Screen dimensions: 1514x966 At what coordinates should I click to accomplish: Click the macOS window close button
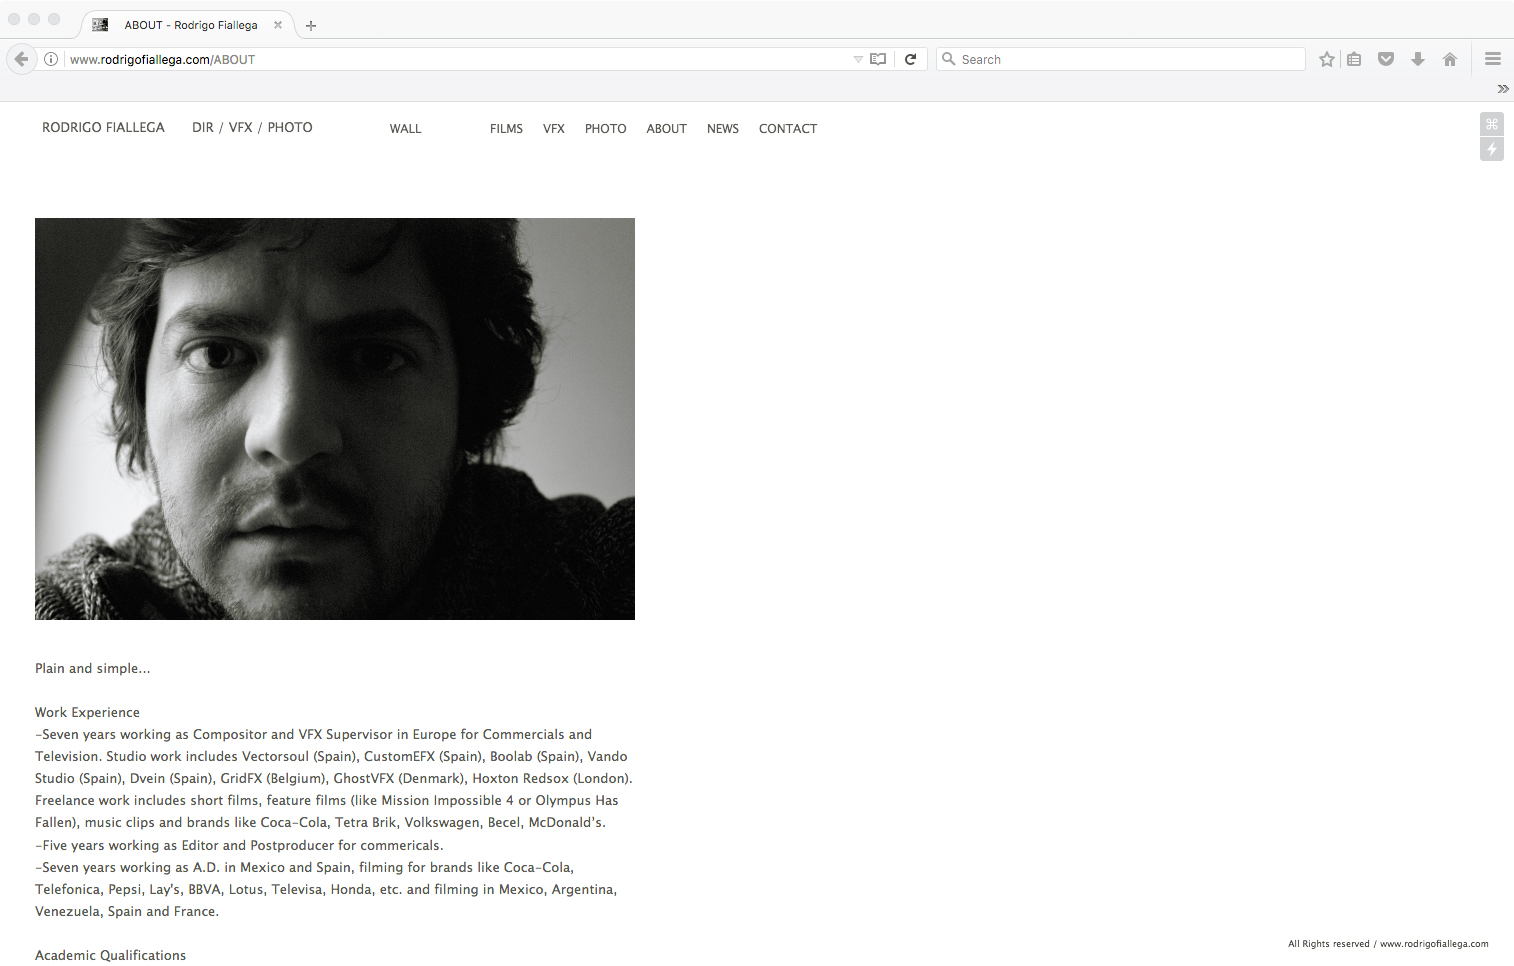click(14, 19)
